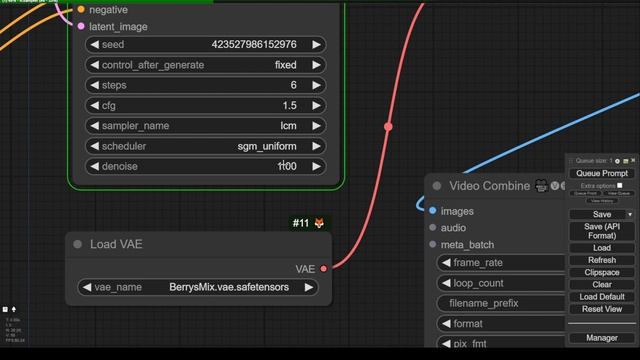Click the #11 node ID badge
640x360 pixels.
tap(301, 223)
